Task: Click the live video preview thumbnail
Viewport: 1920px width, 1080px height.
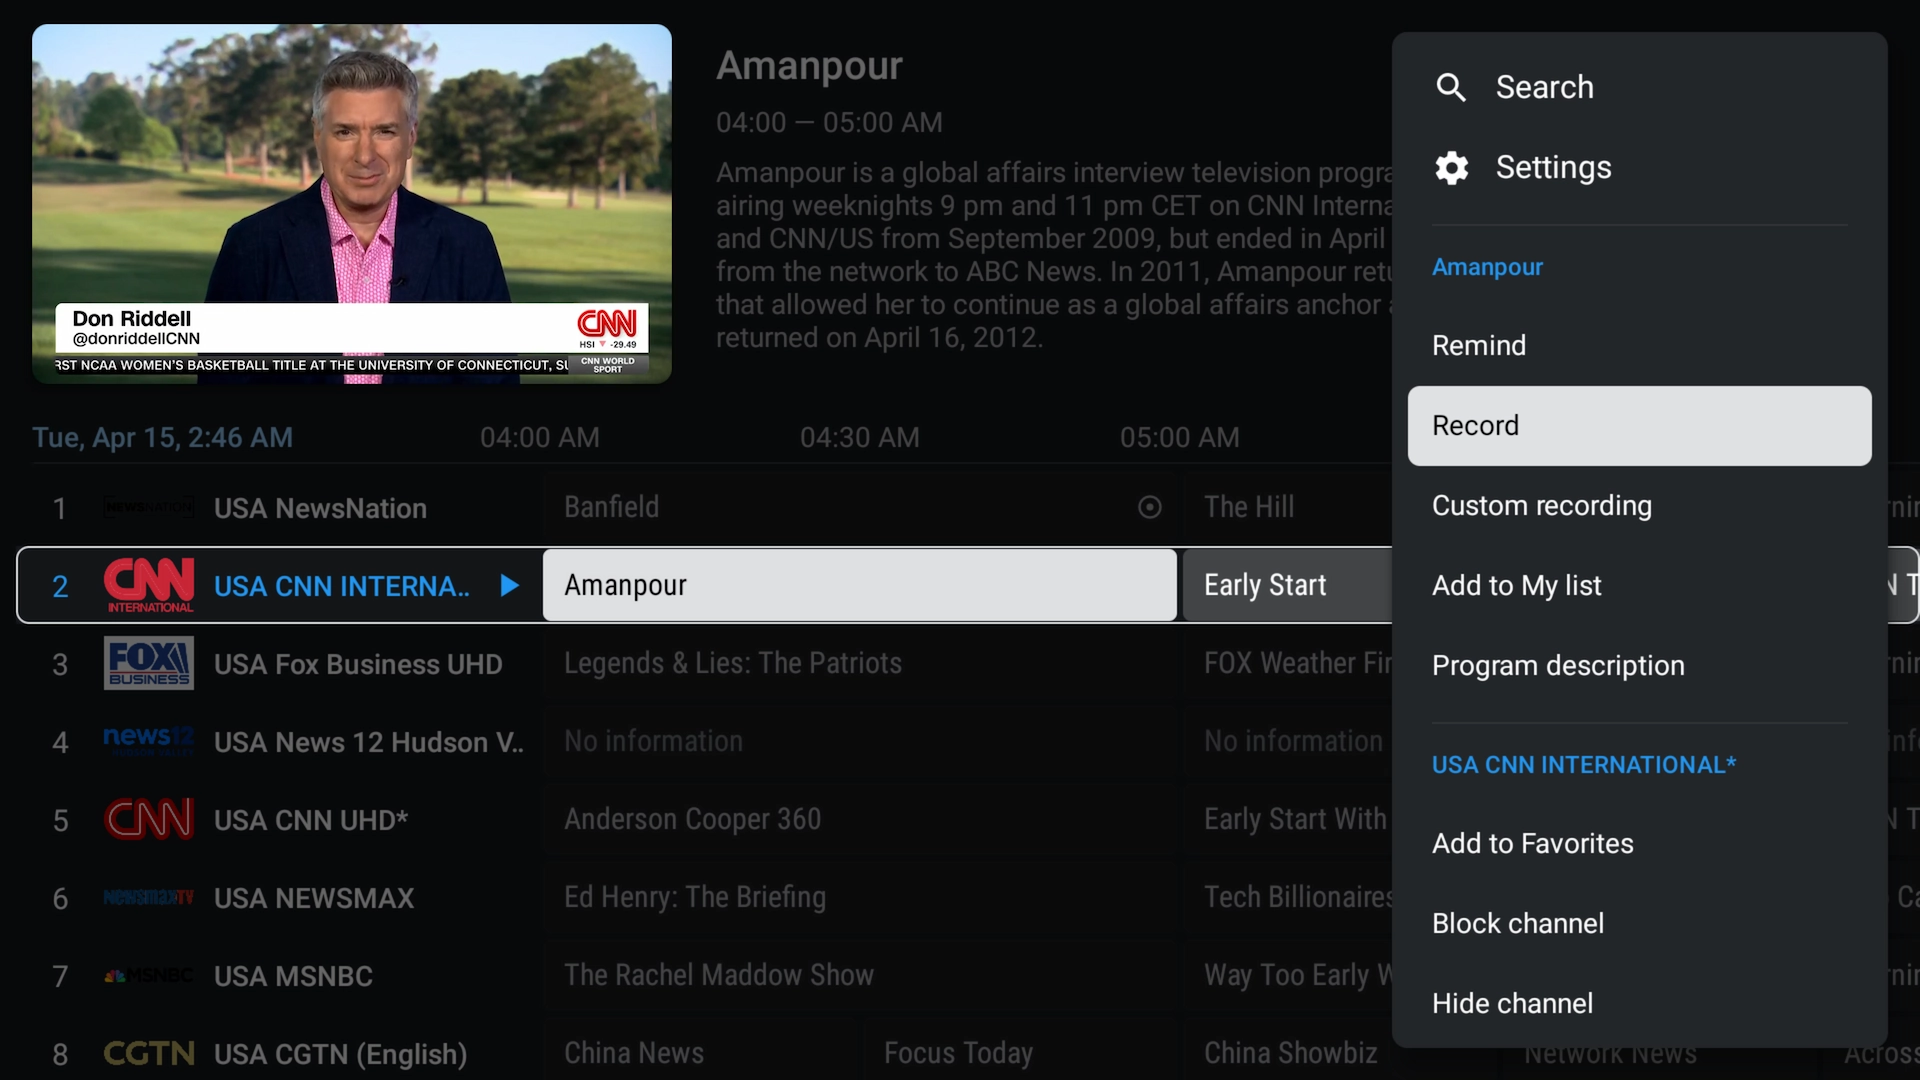Action: (352, 204)
